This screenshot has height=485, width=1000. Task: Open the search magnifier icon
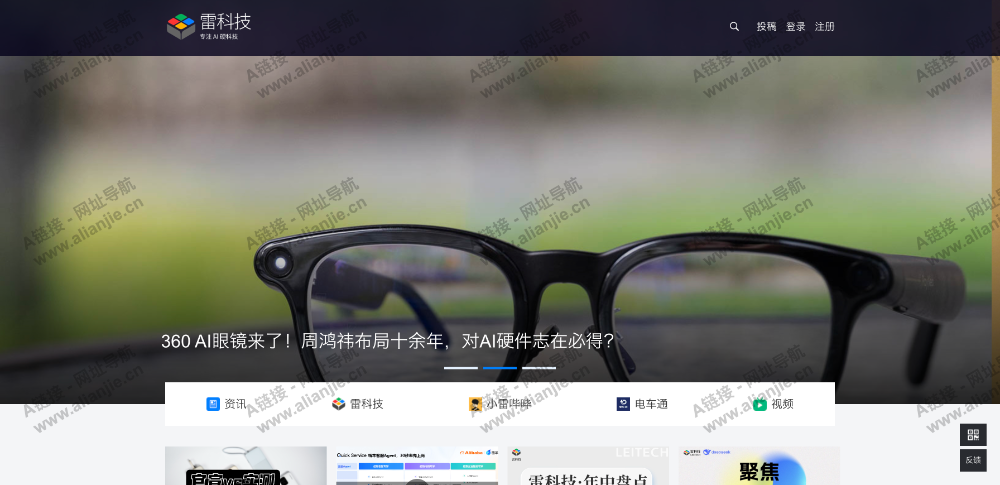point(734,26)
